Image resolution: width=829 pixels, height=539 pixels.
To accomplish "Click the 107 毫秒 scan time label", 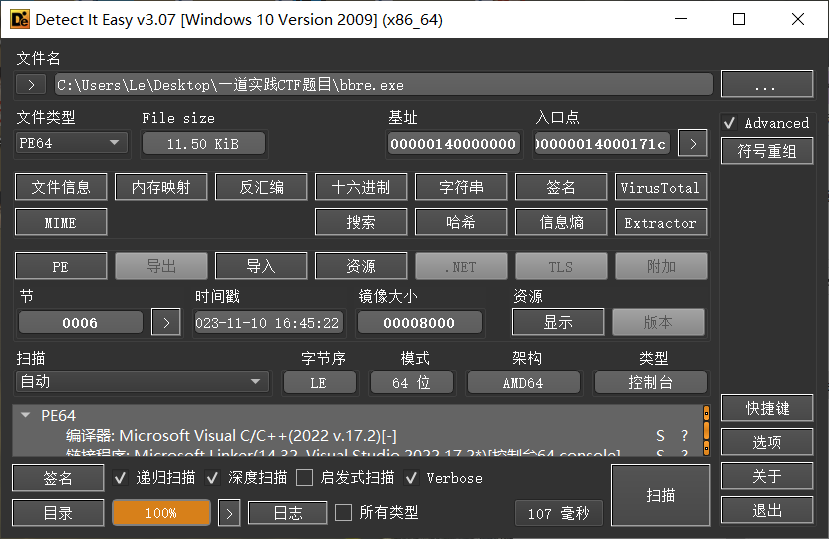I will click(559, 513).
